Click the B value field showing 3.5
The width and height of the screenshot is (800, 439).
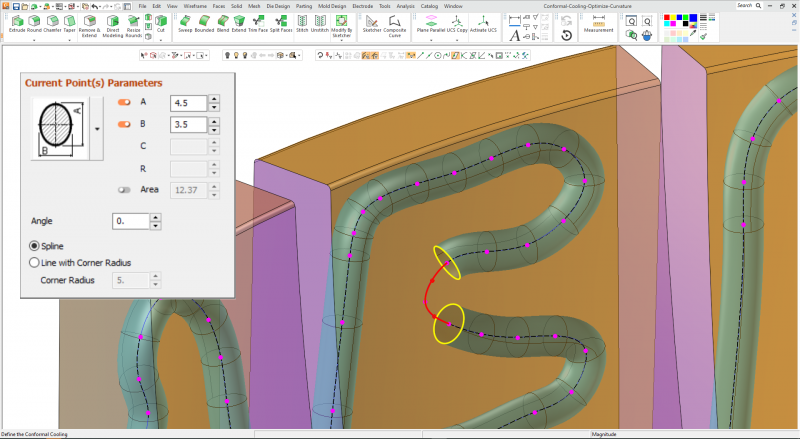188,125
